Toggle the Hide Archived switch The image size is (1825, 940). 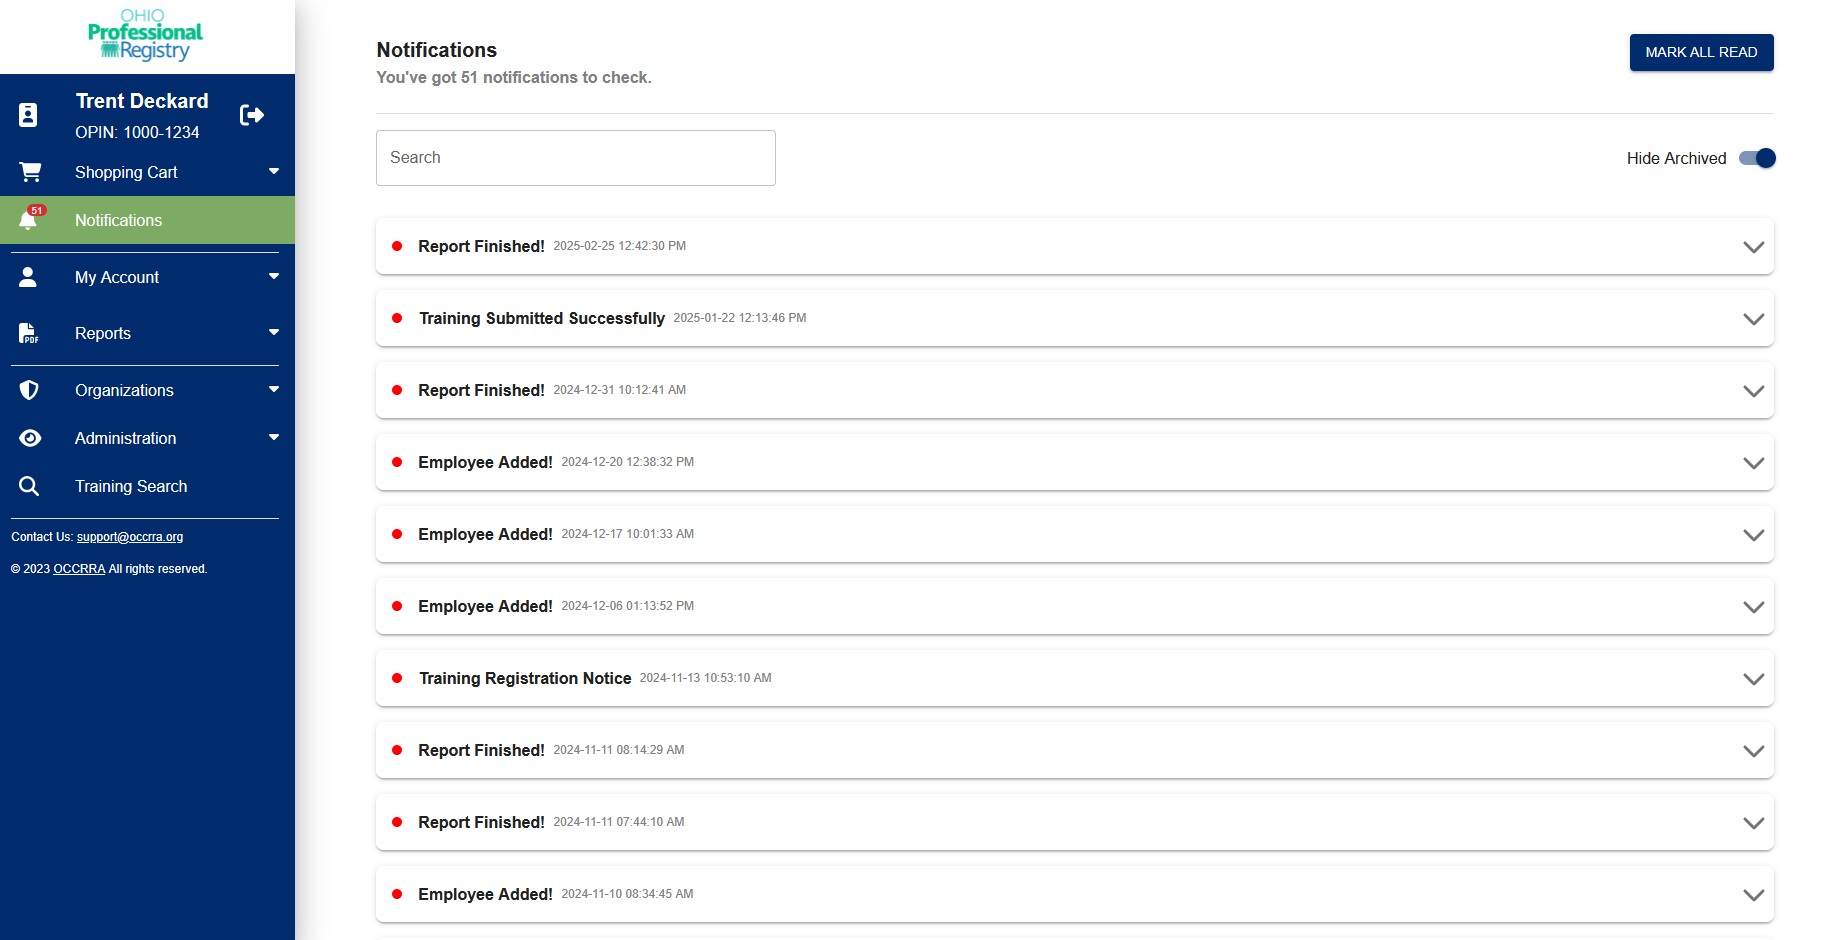[1757, 158]
